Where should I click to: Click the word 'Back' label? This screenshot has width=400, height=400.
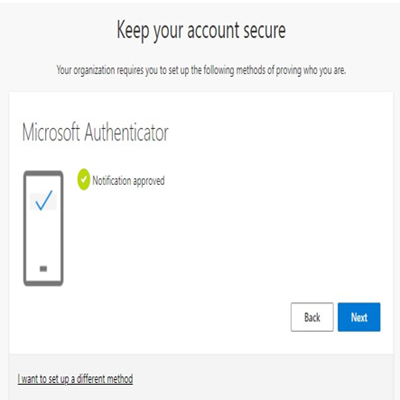tap(312, 317)
